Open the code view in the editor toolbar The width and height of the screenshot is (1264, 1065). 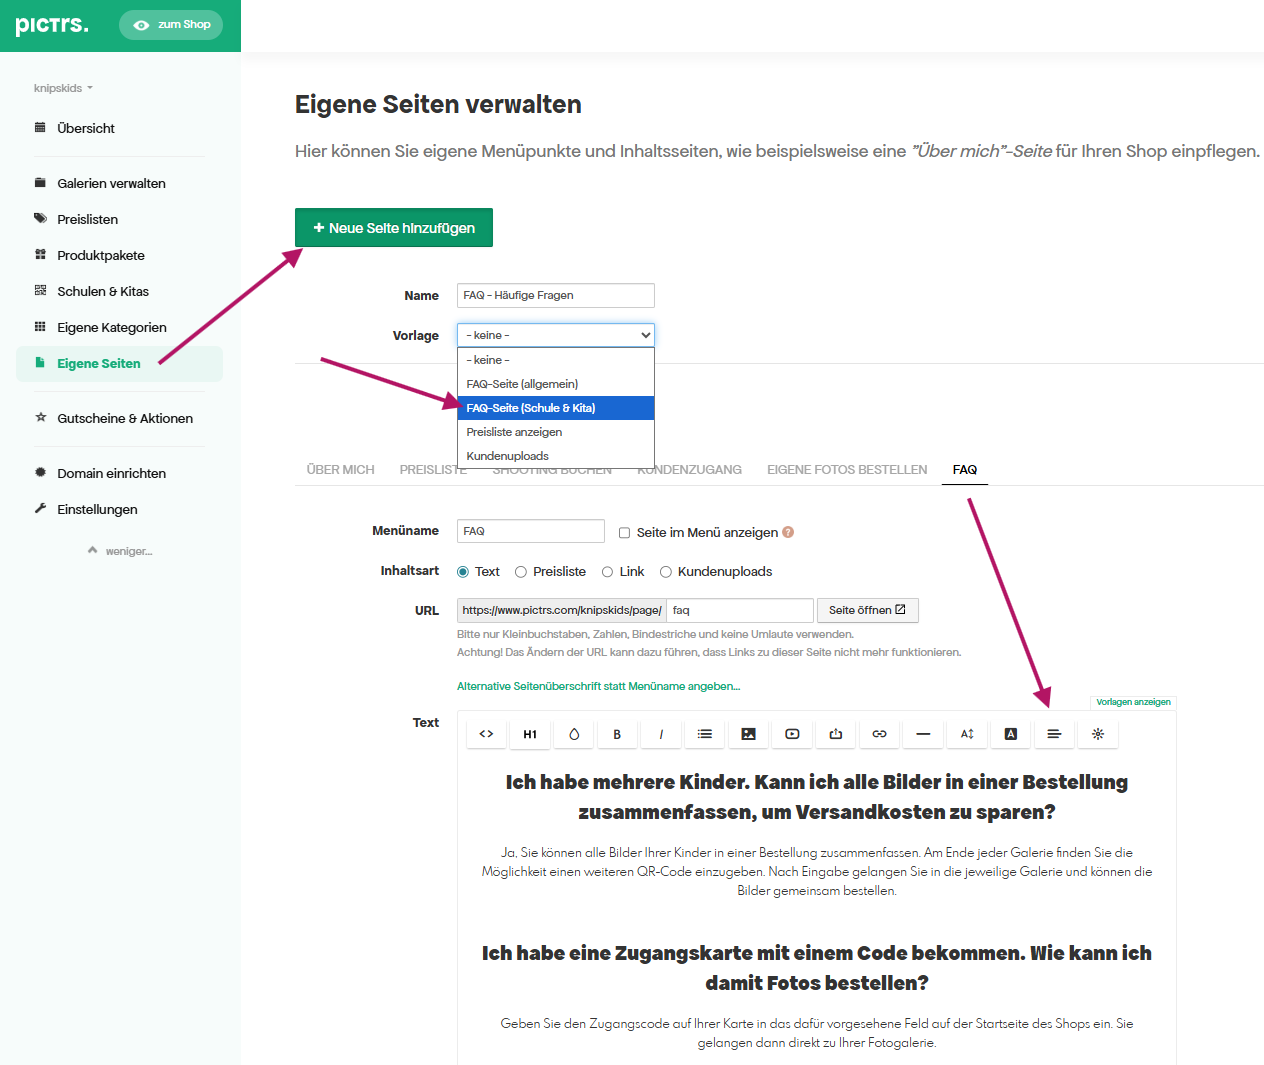(486, 734)
